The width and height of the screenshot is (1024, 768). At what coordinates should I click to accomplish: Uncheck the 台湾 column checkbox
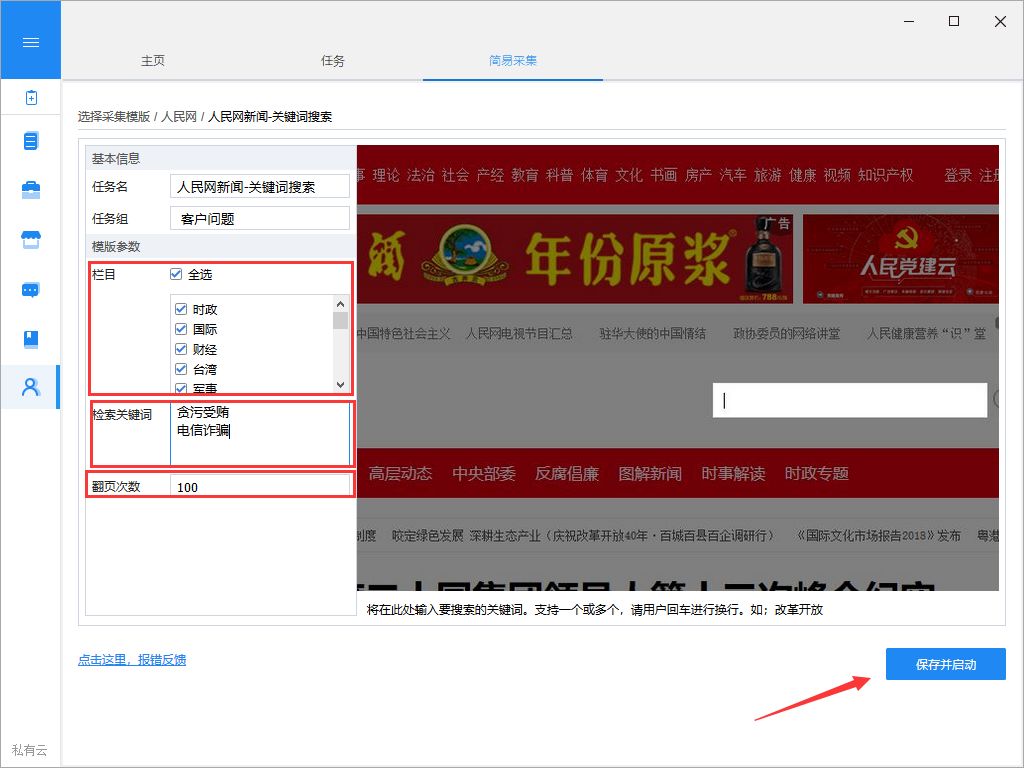181,369
